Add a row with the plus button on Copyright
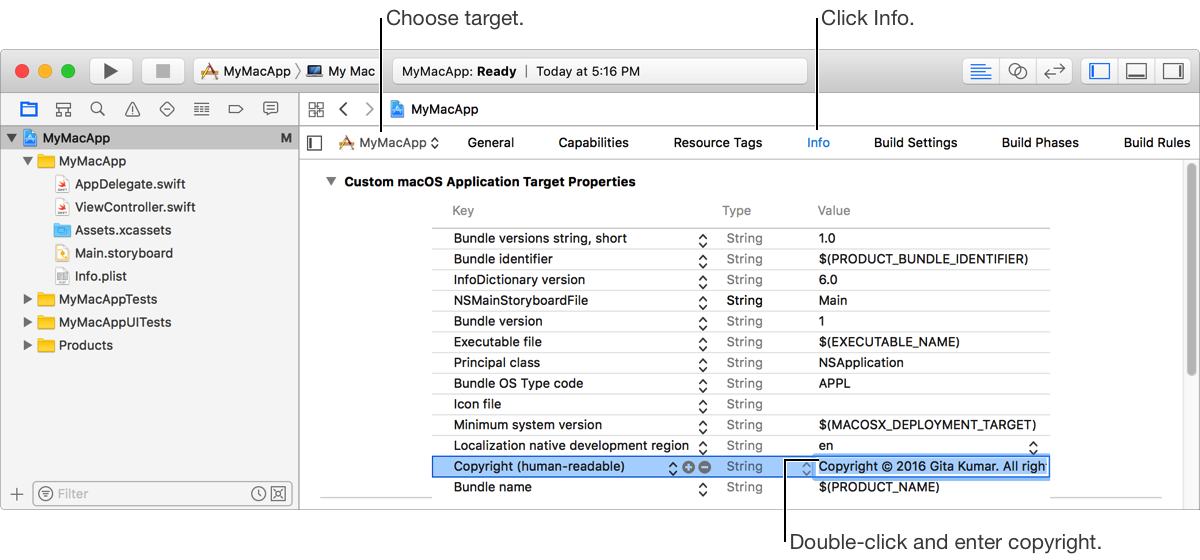The width and height of the screenshot is (1200, 560). (x=688, y=467)
